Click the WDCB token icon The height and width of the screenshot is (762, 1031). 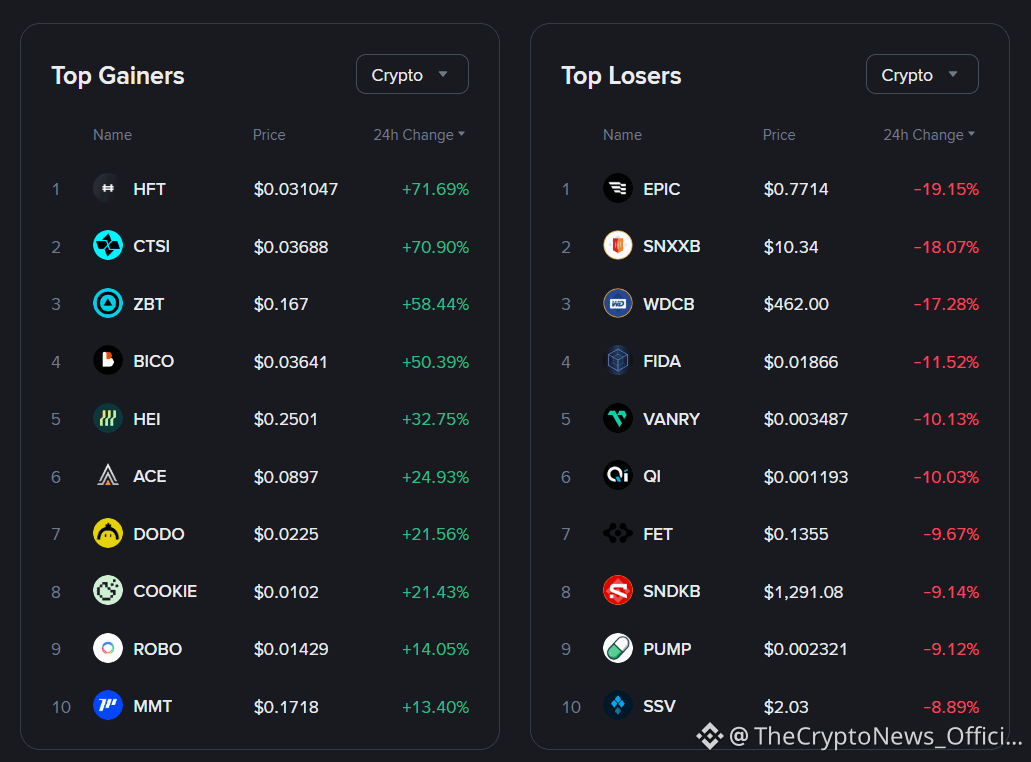(x=617, y=304)
